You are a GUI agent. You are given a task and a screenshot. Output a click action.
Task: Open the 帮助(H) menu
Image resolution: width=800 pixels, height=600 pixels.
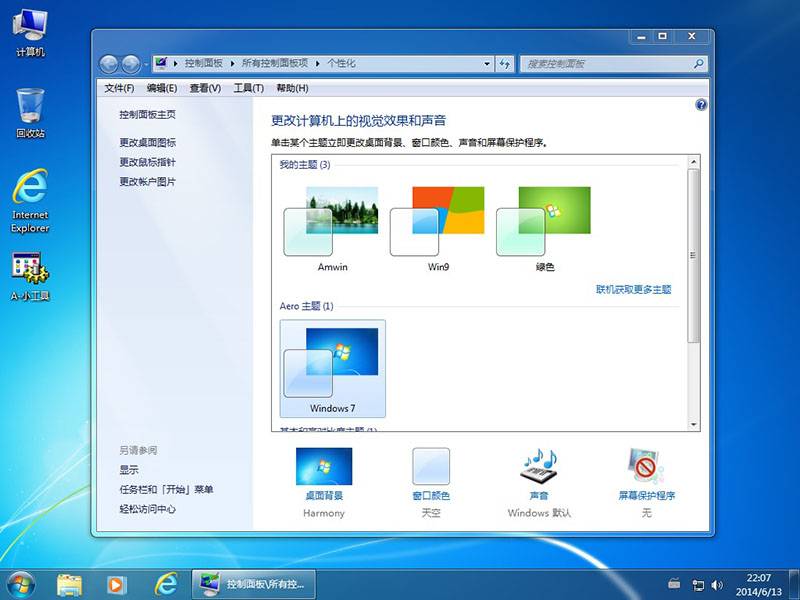click(292, 88)
